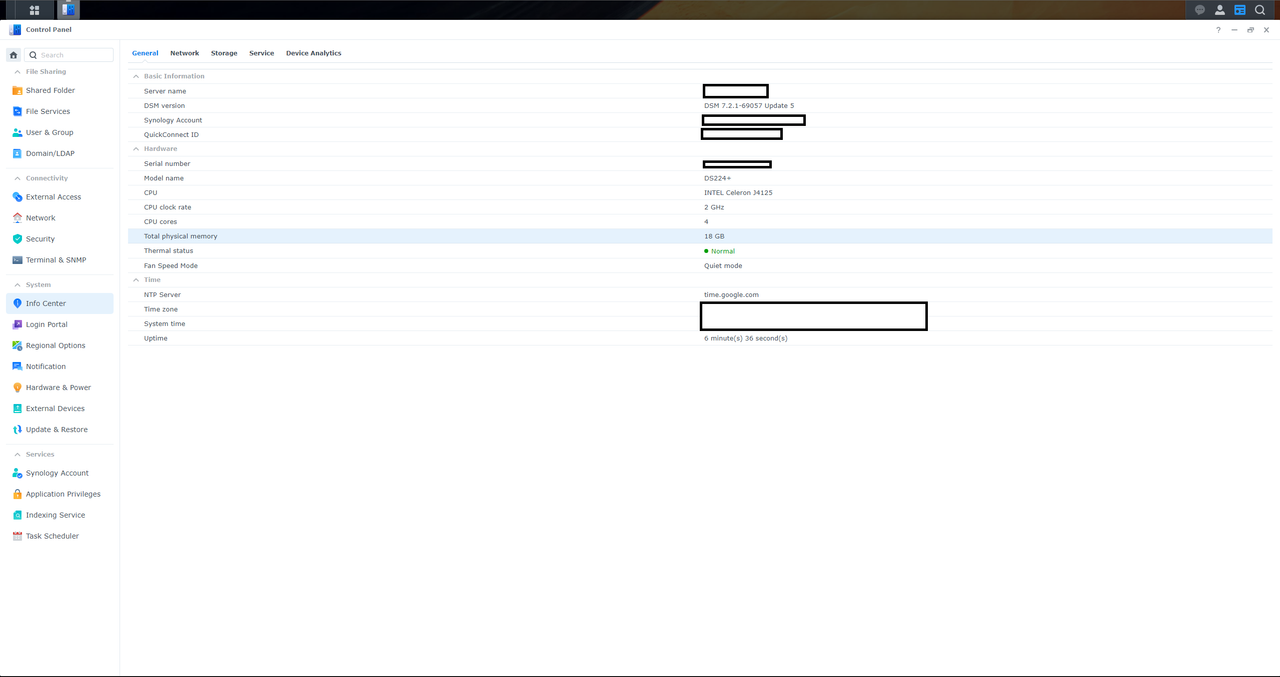Open the chat notifications icon
The width and height of the screenshot is (1280, 677).
pyautogui.click(x=1200, y=10)
